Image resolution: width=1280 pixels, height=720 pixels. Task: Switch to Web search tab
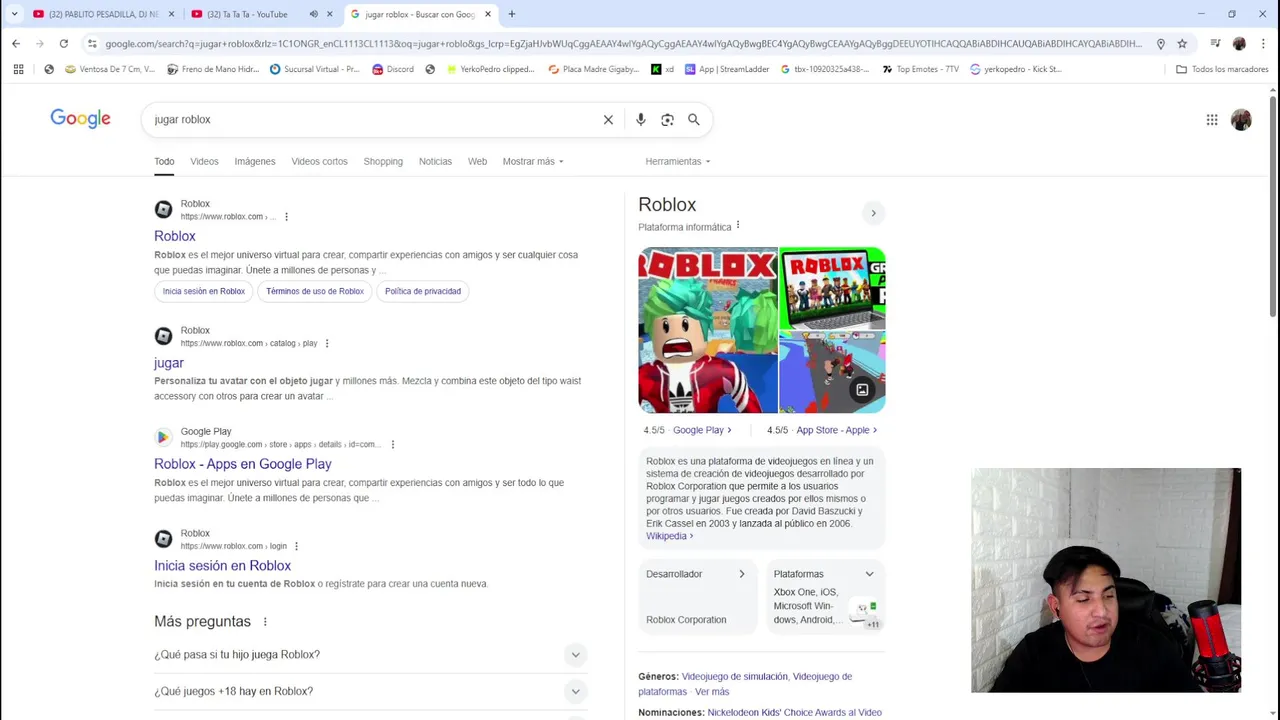[x=477, y=161]
